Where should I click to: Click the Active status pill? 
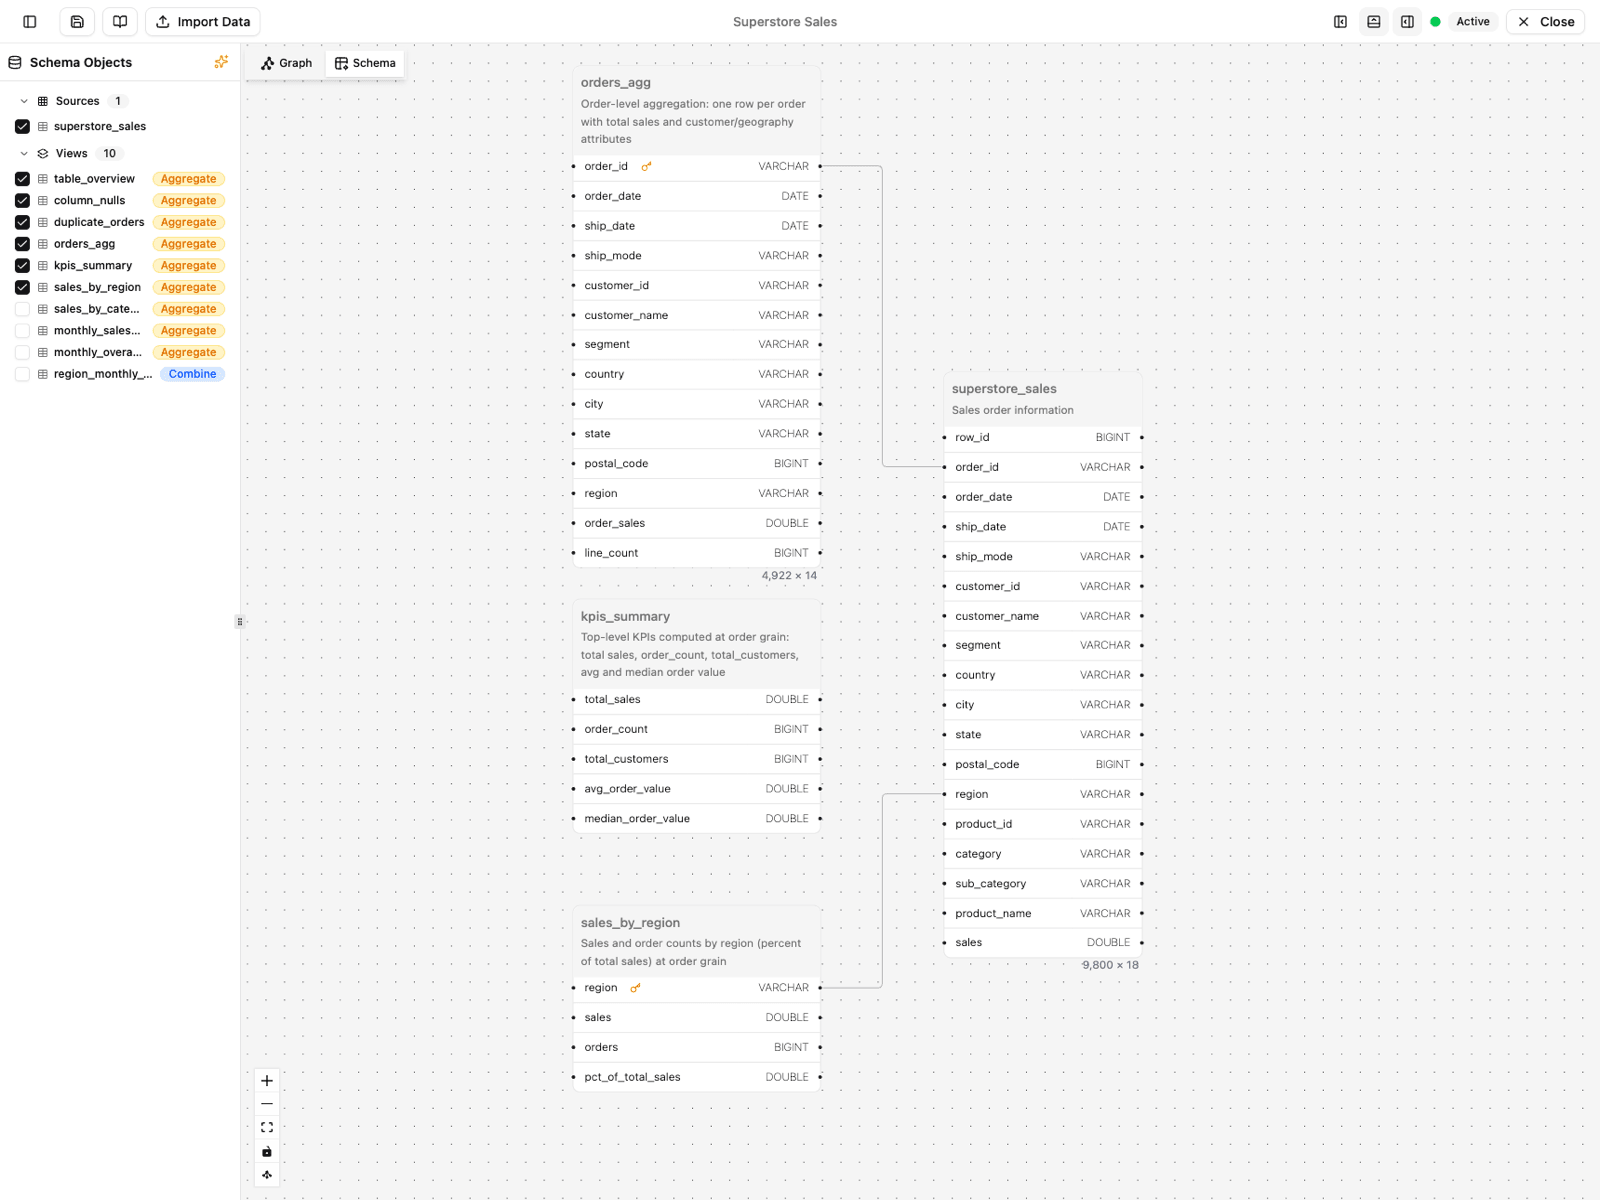click(1472, 21)
